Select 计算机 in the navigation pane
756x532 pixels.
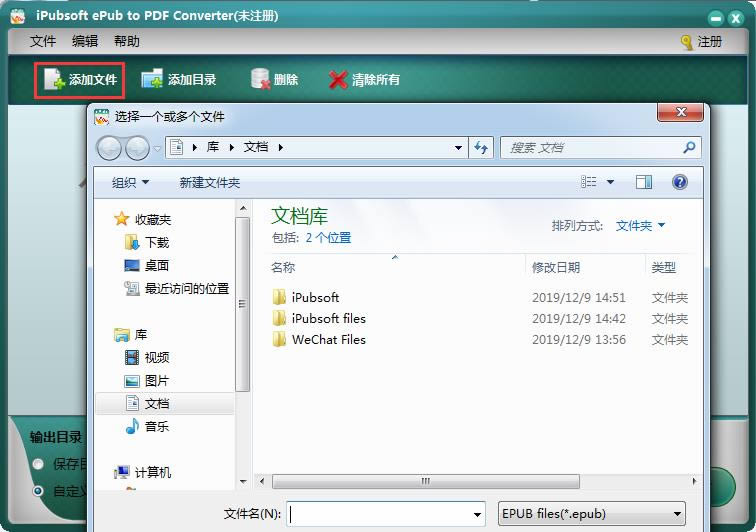point(143,472)
